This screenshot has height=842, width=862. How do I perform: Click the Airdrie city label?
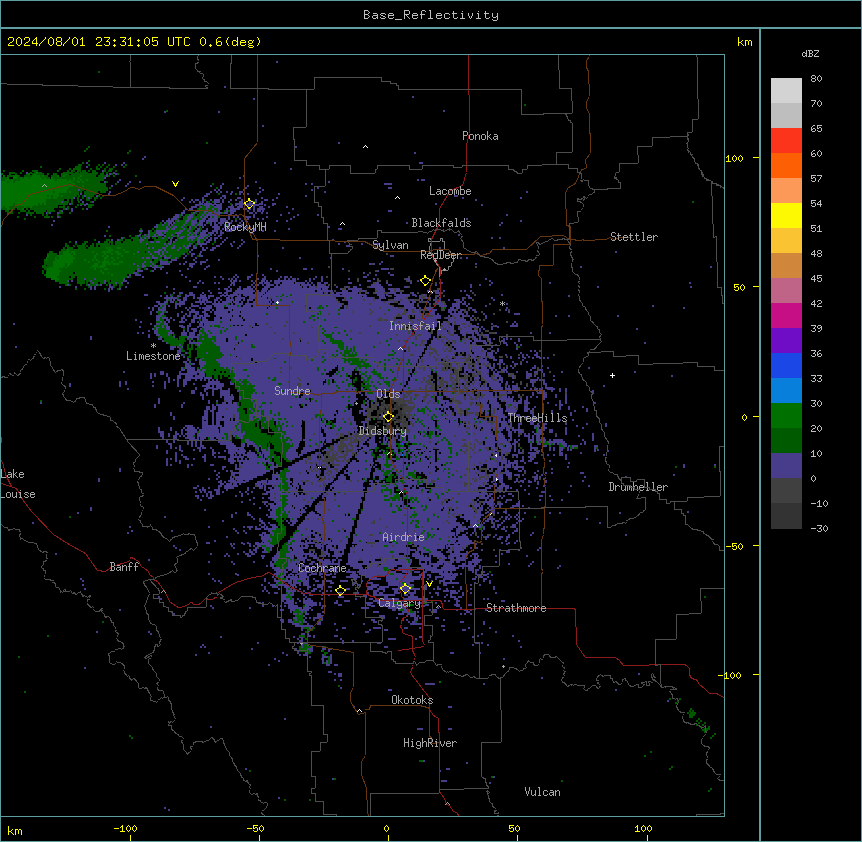coord(404,537)
